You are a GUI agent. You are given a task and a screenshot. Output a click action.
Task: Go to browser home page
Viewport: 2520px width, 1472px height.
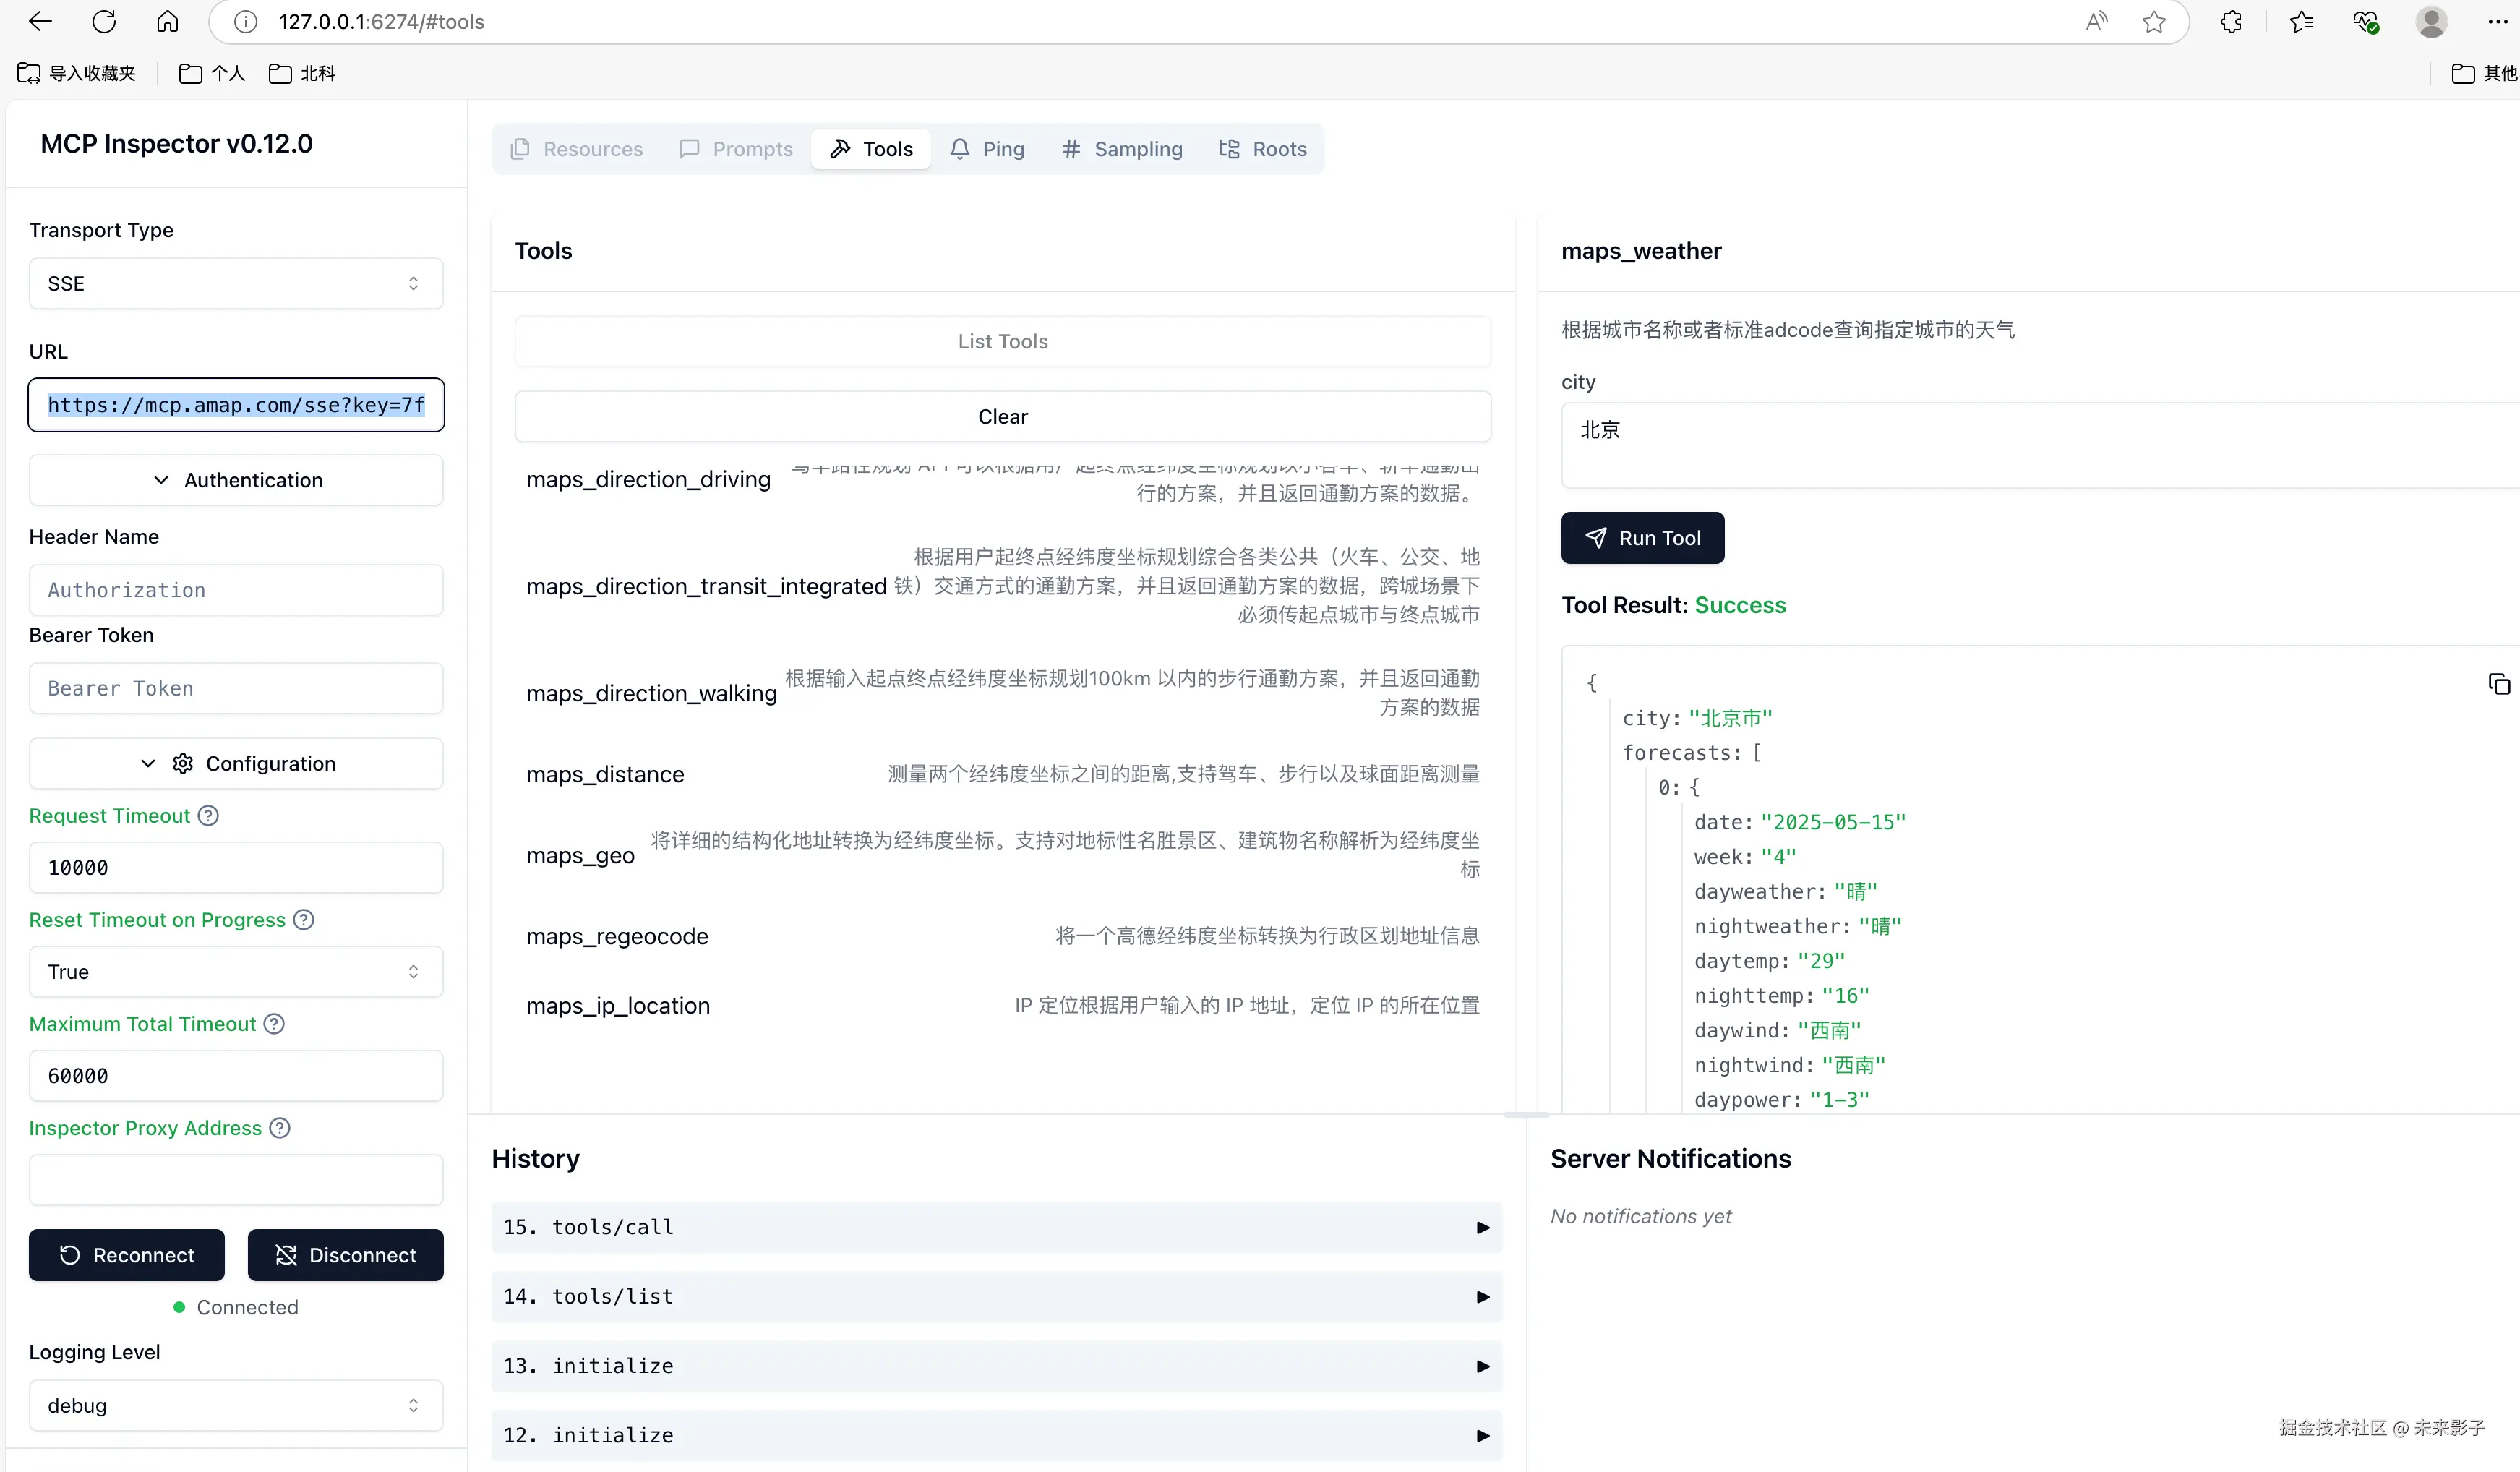tap(168, 22)
